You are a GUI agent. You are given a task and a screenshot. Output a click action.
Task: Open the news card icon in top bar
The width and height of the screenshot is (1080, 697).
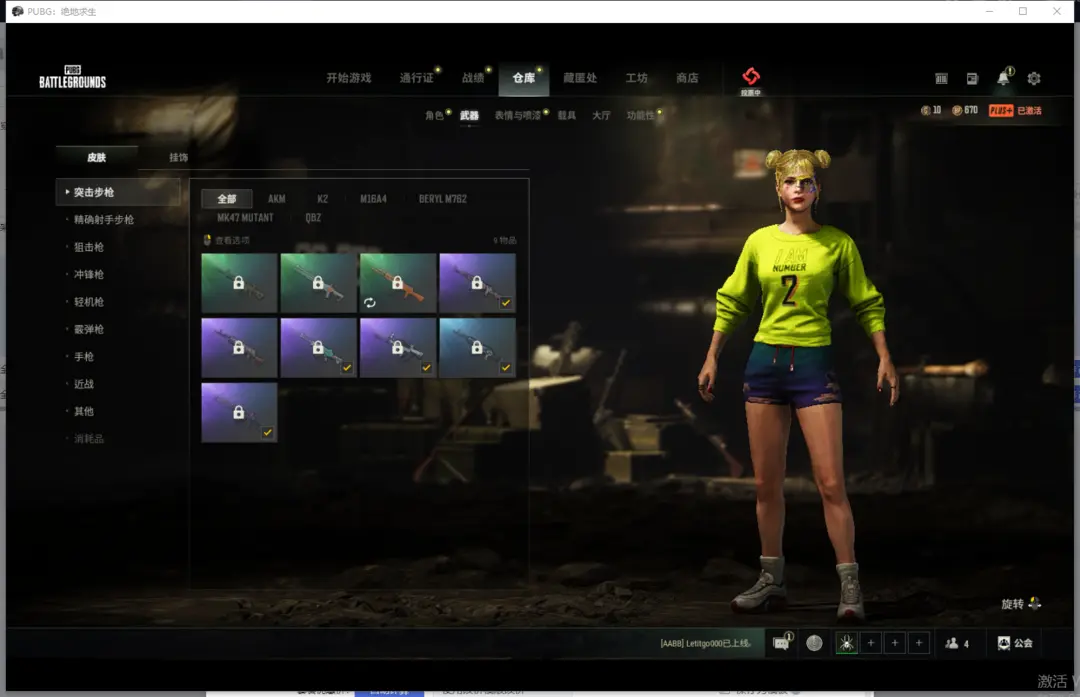pyautogui.click(x=972, y=79)
